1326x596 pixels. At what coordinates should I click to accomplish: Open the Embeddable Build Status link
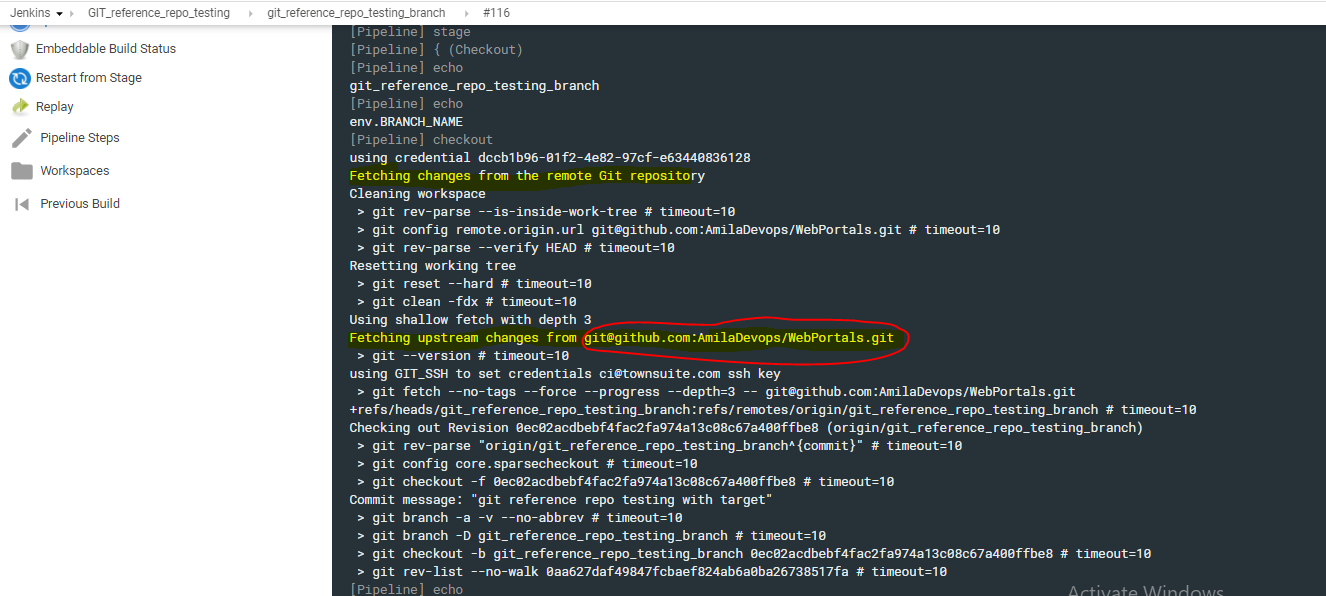coord(106,49)
